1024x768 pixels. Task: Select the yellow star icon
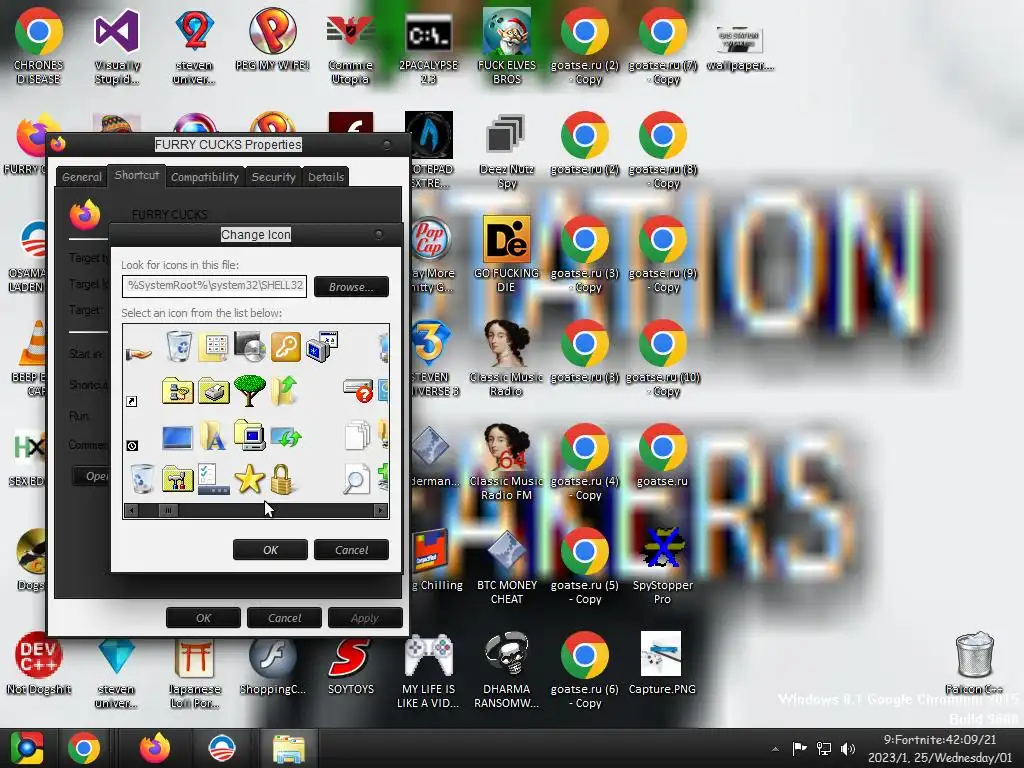[249, 479]
